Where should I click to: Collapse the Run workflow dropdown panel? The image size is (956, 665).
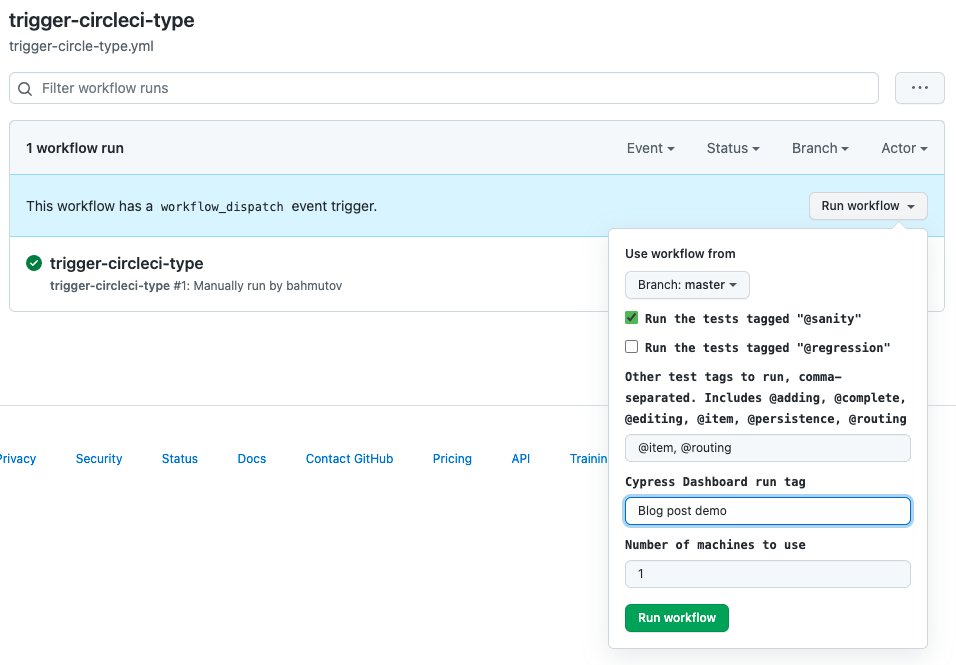coord(867,205)
